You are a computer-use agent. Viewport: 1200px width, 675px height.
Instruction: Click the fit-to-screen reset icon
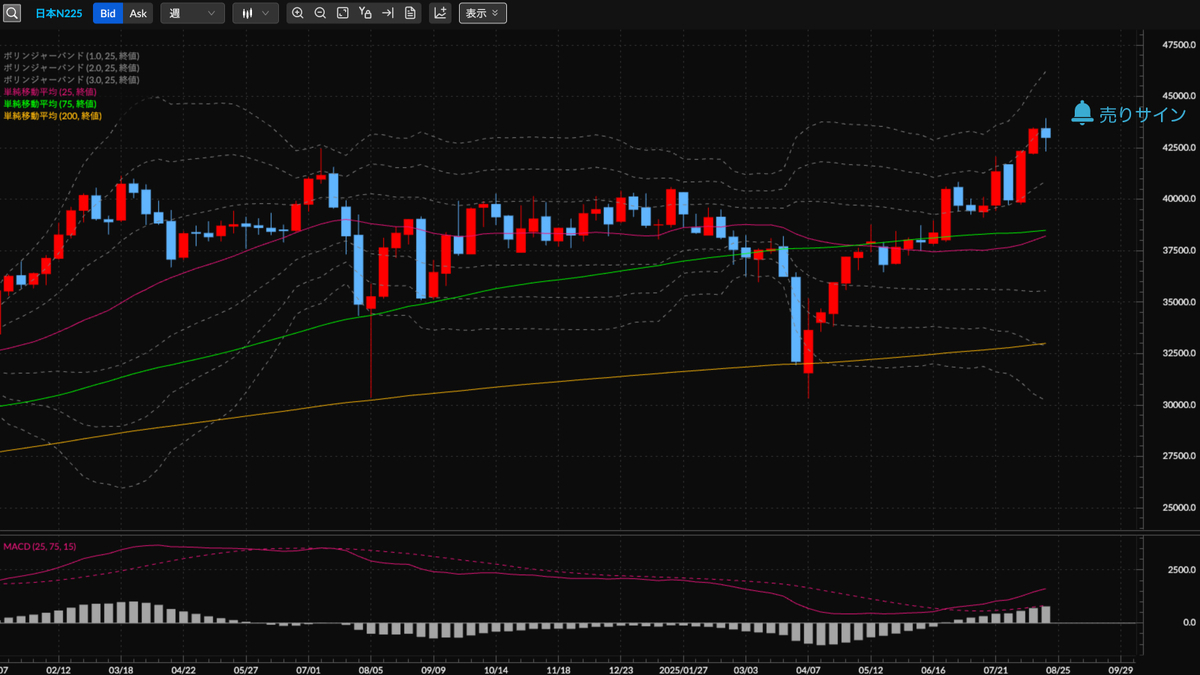click(x=343, y=13)
